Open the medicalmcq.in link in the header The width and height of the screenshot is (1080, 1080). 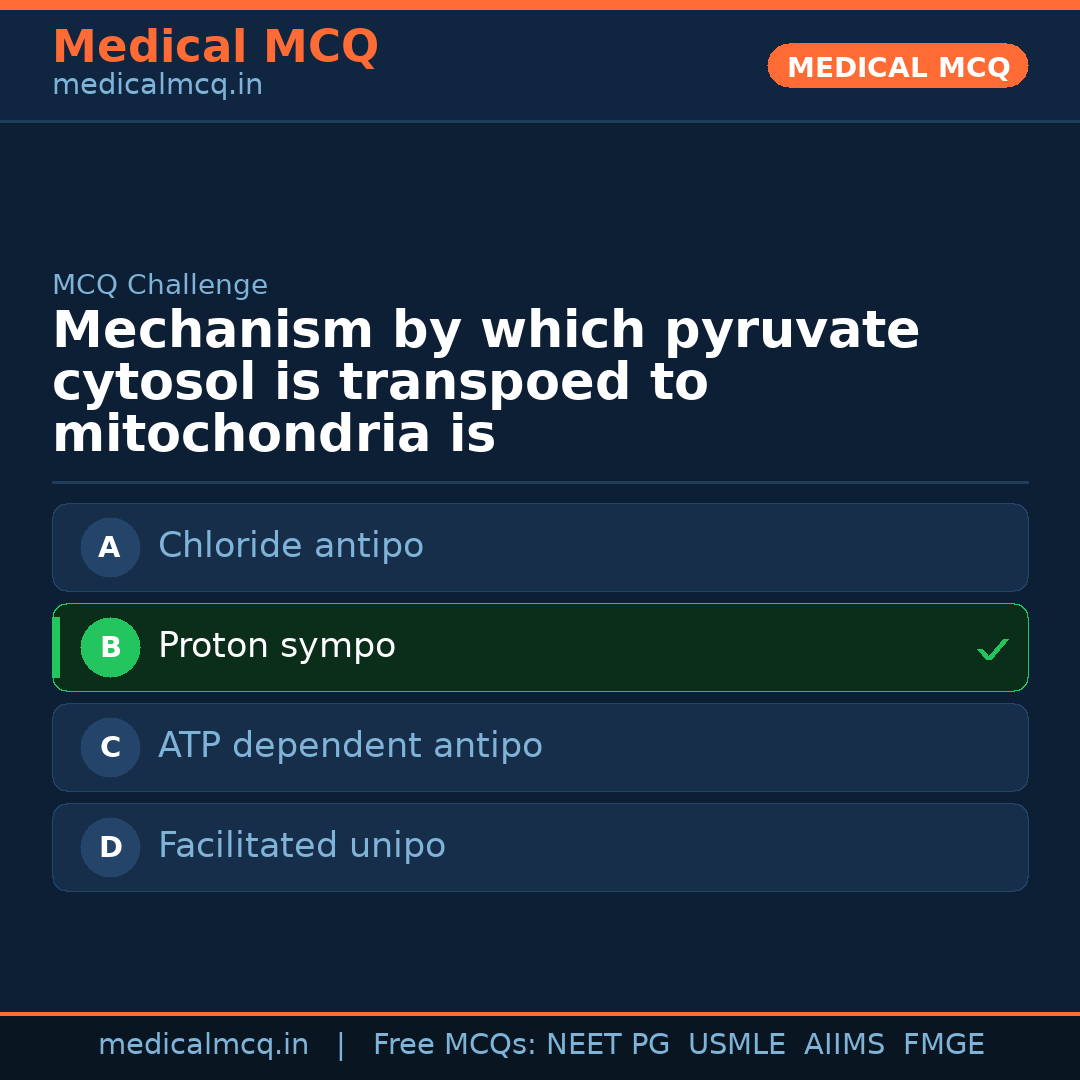pyautogui.click(x=157, y=86)
